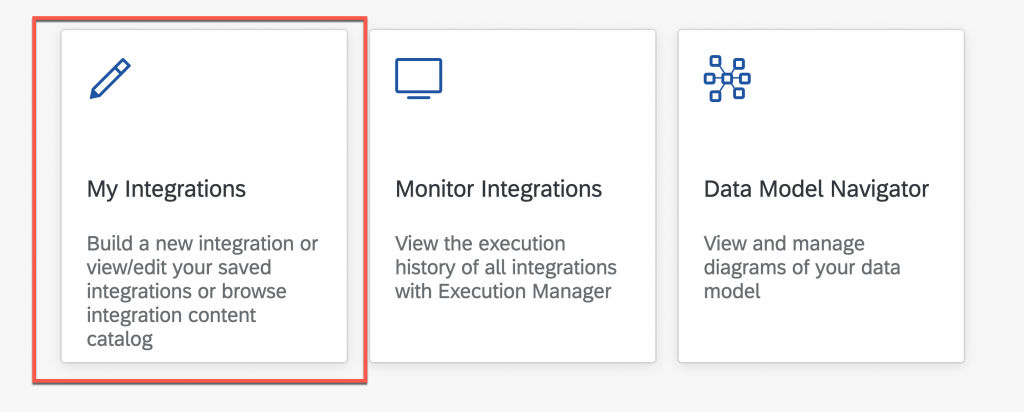Click the "View the execution" description line
Viewport: 1024px width, 412px height.
point(480,244)
